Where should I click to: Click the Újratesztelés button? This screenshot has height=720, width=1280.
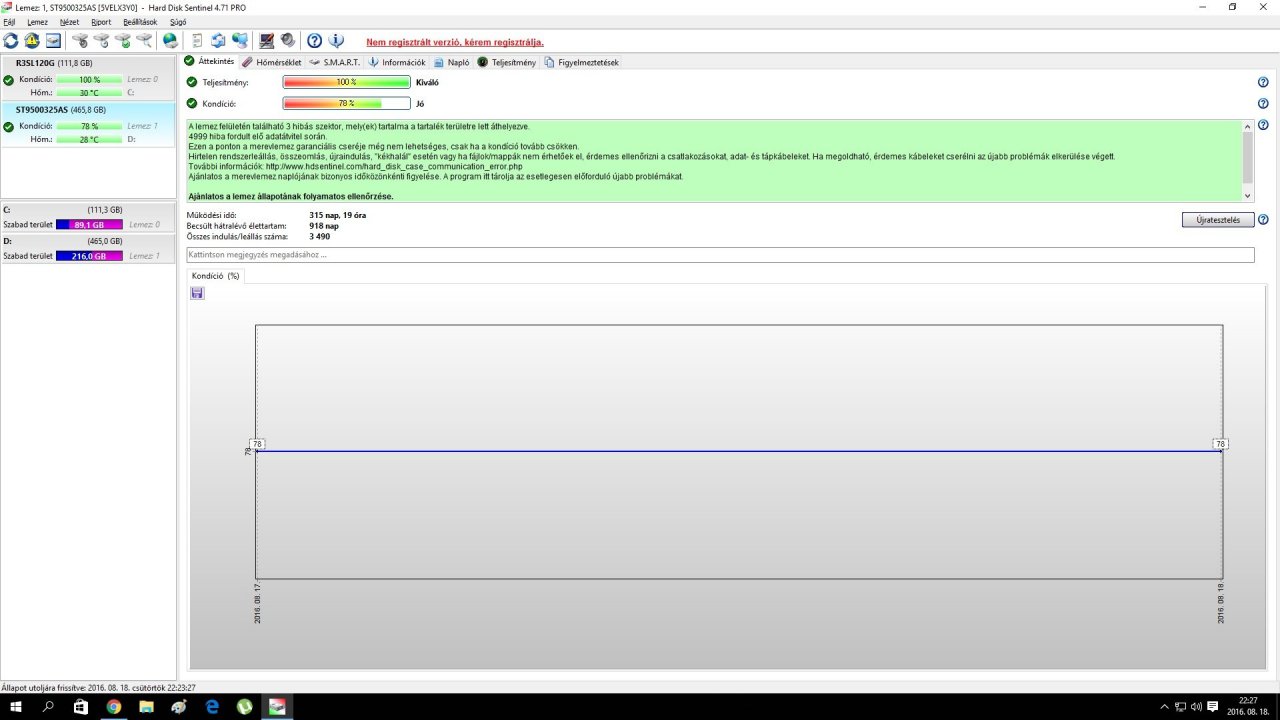pyautogui.click(x=1218, y=220)
